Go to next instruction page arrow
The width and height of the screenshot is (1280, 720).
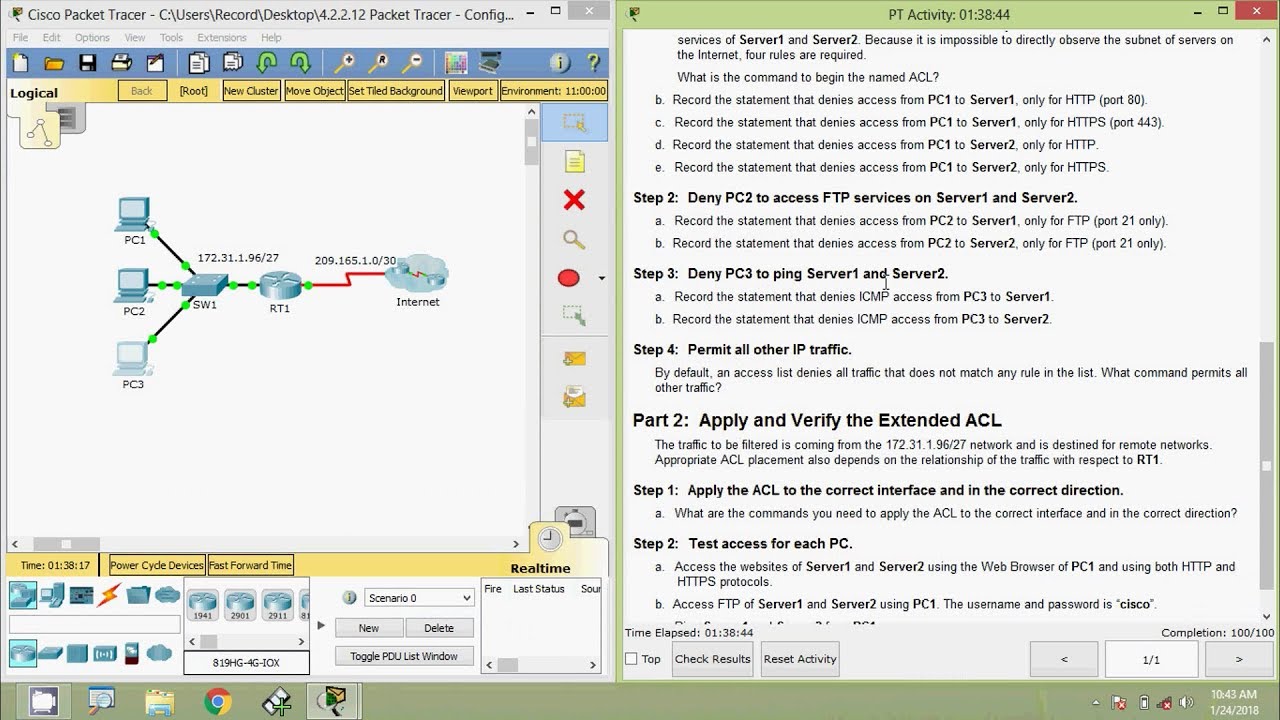click(x=1238, y=659)
